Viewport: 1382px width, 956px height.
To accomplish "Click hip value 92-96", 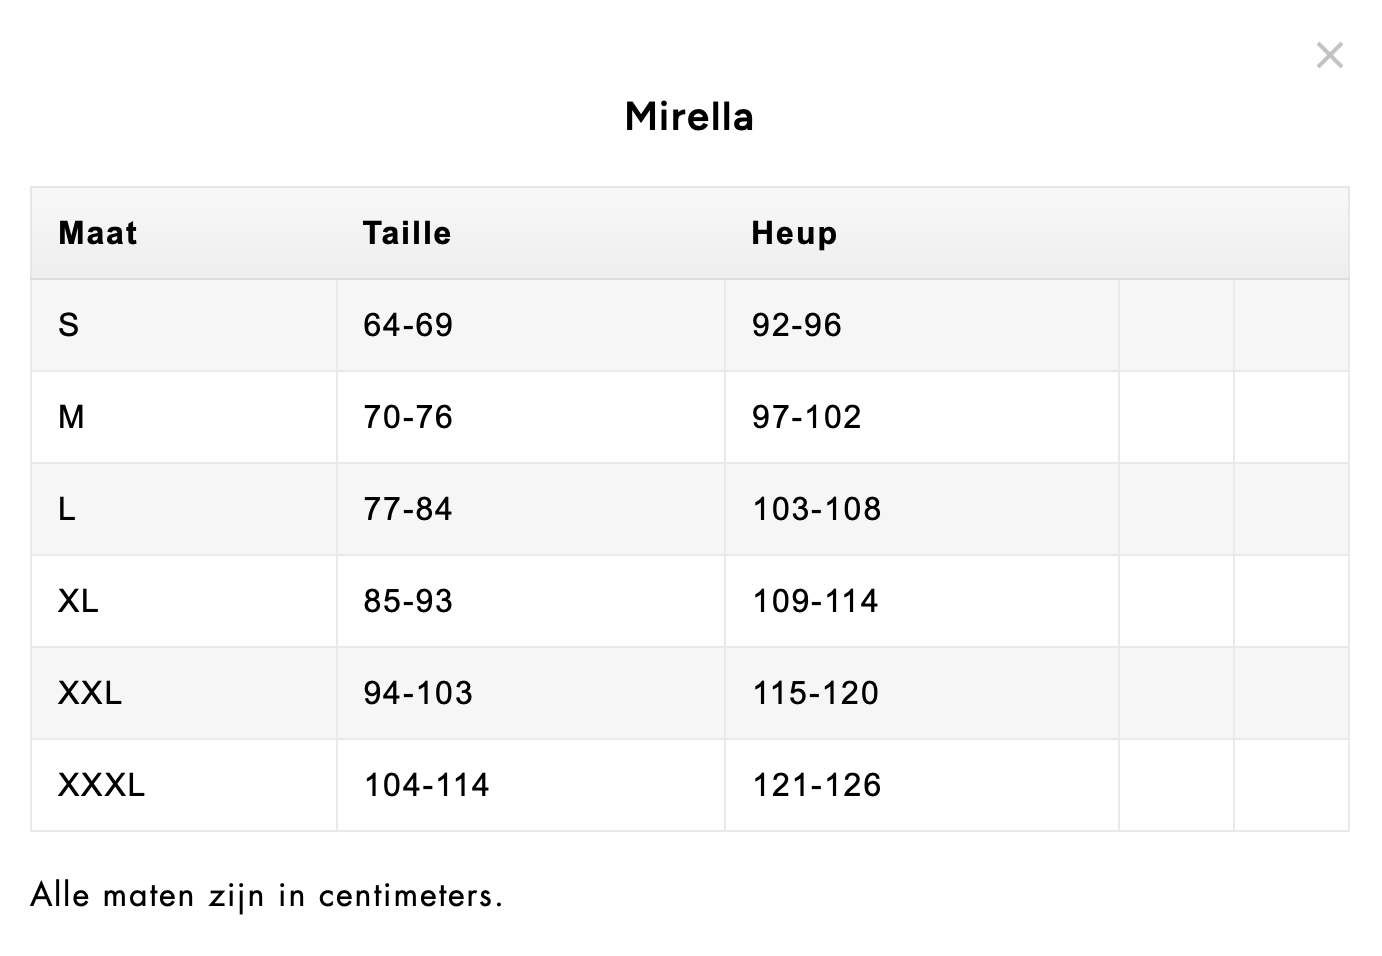I will pos(797,325).
